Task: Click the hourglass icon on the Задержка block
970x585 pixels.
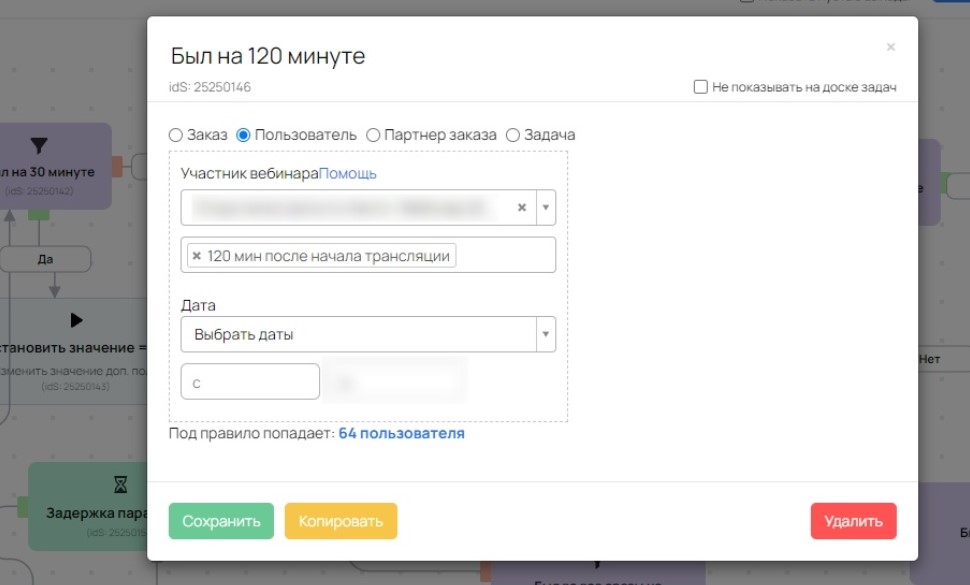Action: click(121, 485)
